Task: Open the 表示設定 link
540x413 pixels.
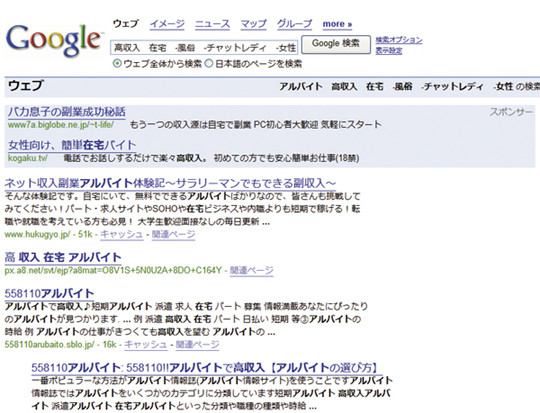Action: pyautogui.click(x=389, y=51)
